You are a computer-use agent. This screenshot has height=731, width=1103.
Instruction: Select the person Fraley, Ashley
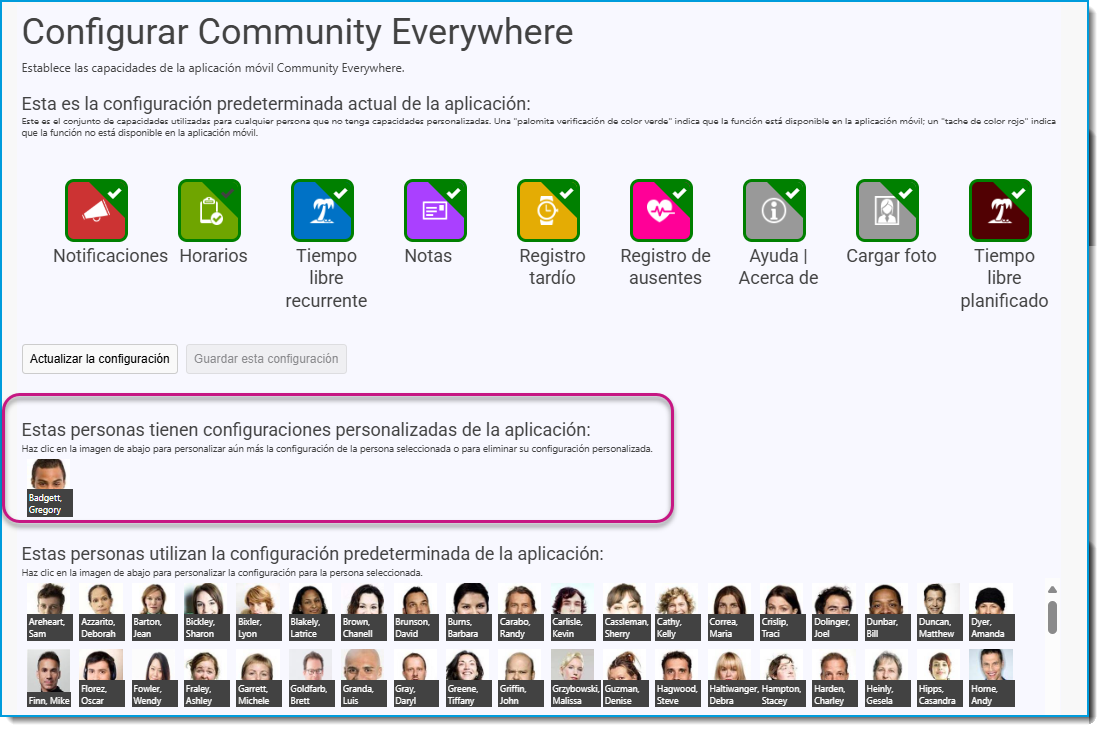point(206,678)
